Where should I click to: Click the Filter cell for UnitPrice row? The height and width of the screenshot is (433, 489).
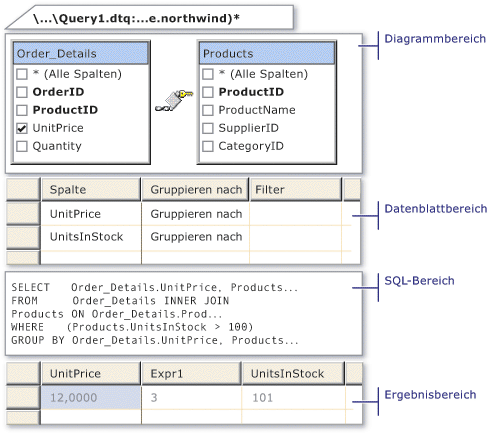pos(296,214)
